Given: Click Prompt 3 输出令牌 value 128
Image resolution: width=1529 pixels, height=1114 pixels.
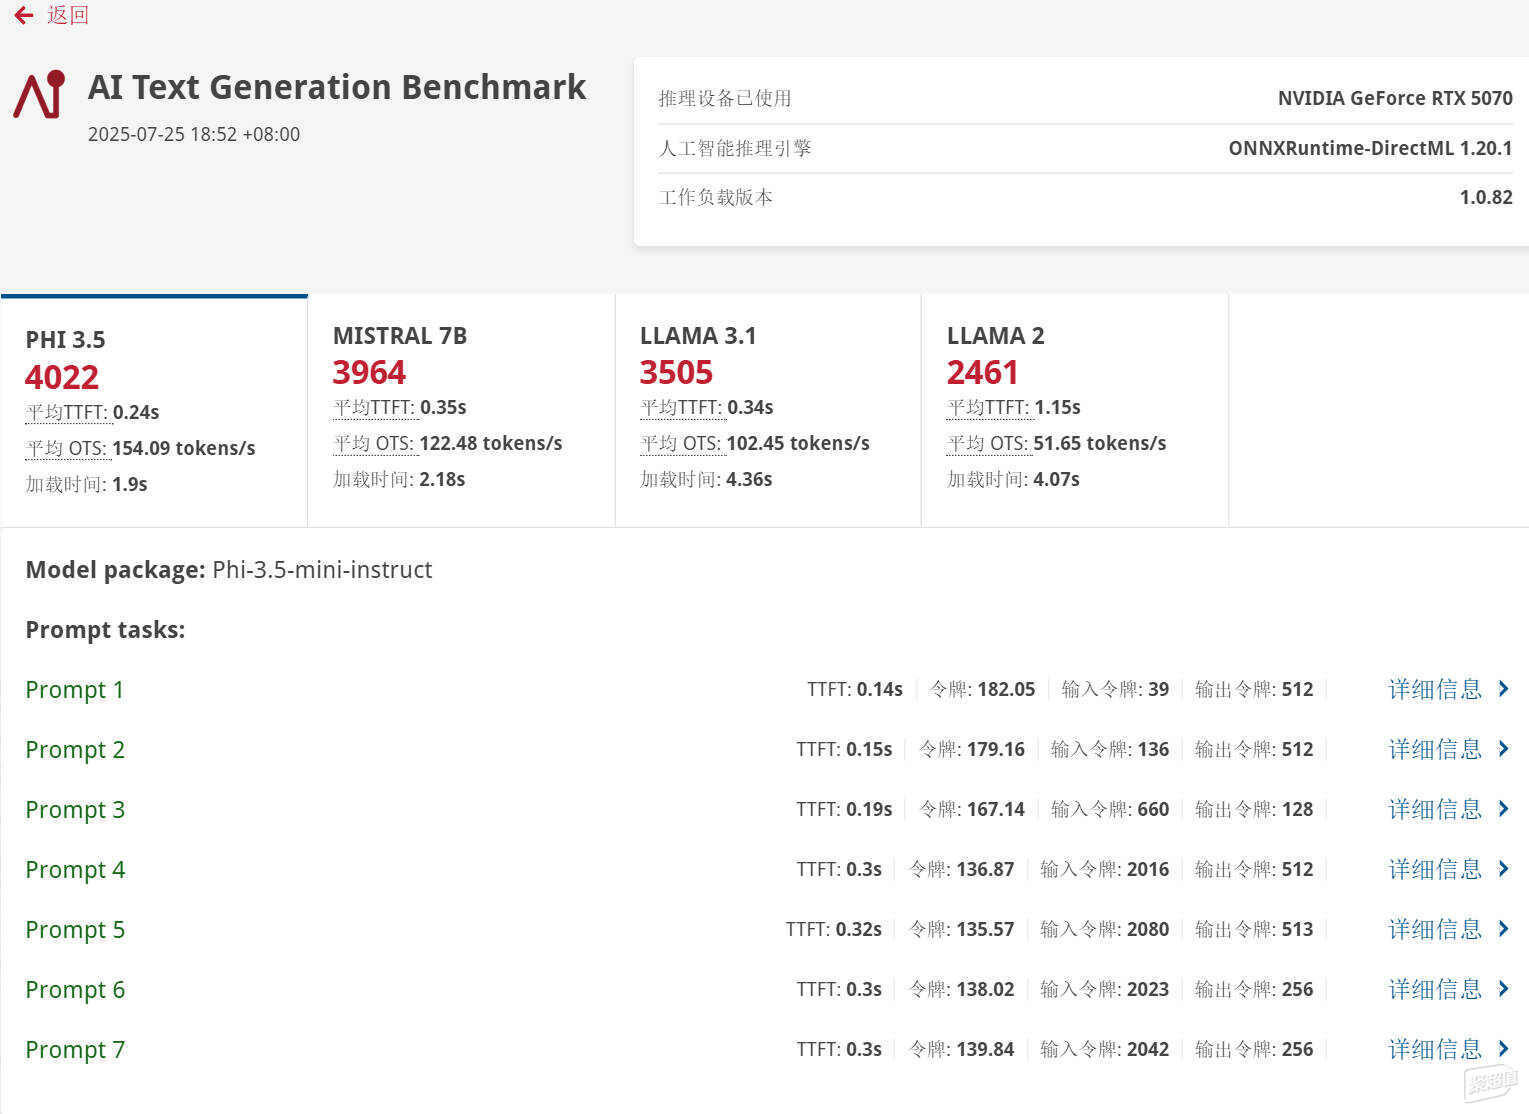Looking at the screenshot, I should (x=1298, y=809).
